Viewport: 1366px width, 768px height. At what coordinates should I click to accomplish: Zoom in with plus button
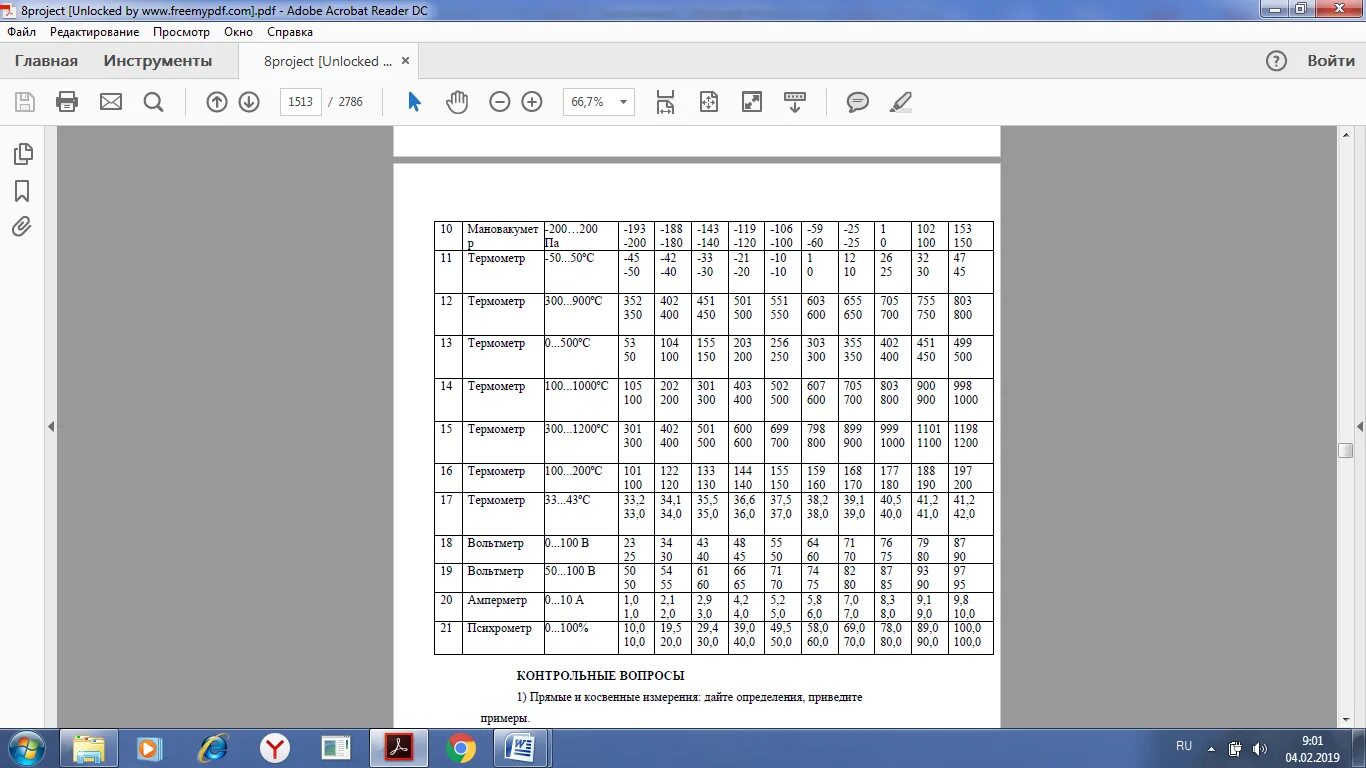point(532,102)
